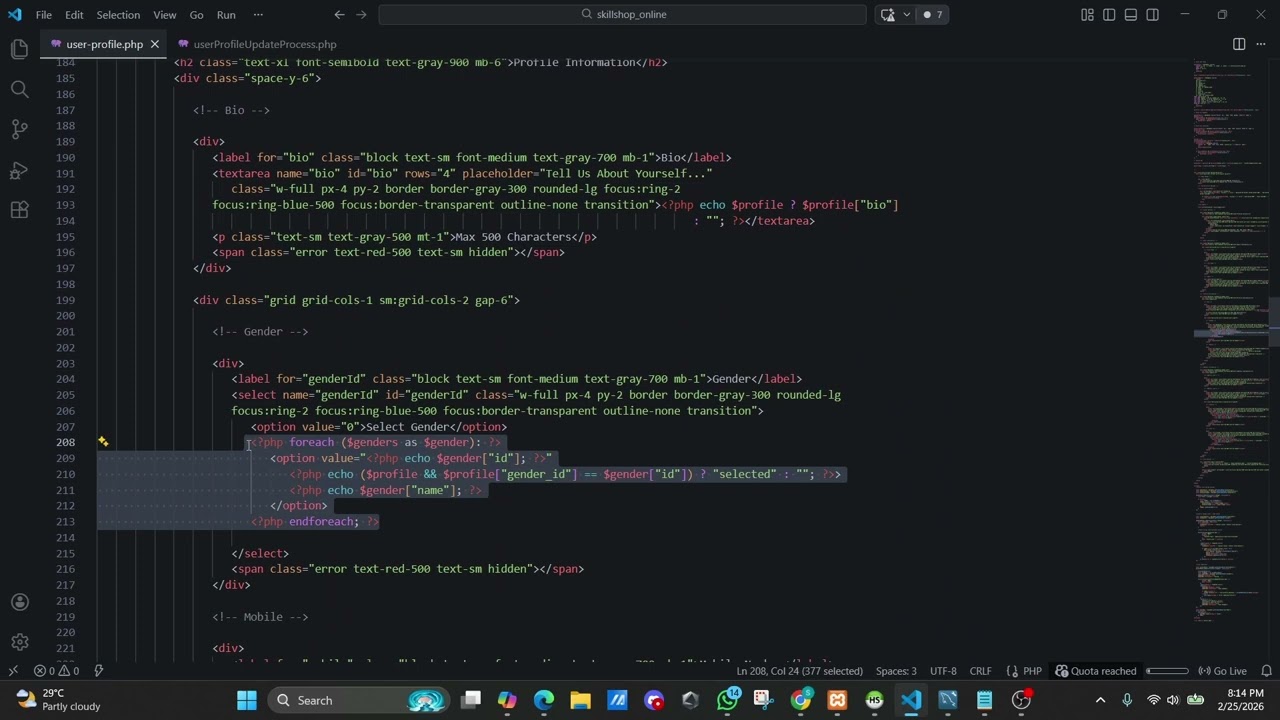Click the Quota reached Copilot status
1280x720 pixels.
1096,671
